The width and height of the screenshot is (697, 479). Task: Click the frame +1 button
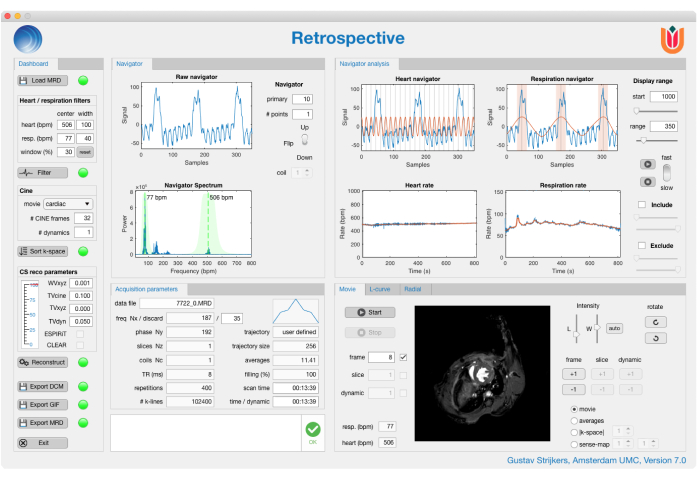click(574, 374)
